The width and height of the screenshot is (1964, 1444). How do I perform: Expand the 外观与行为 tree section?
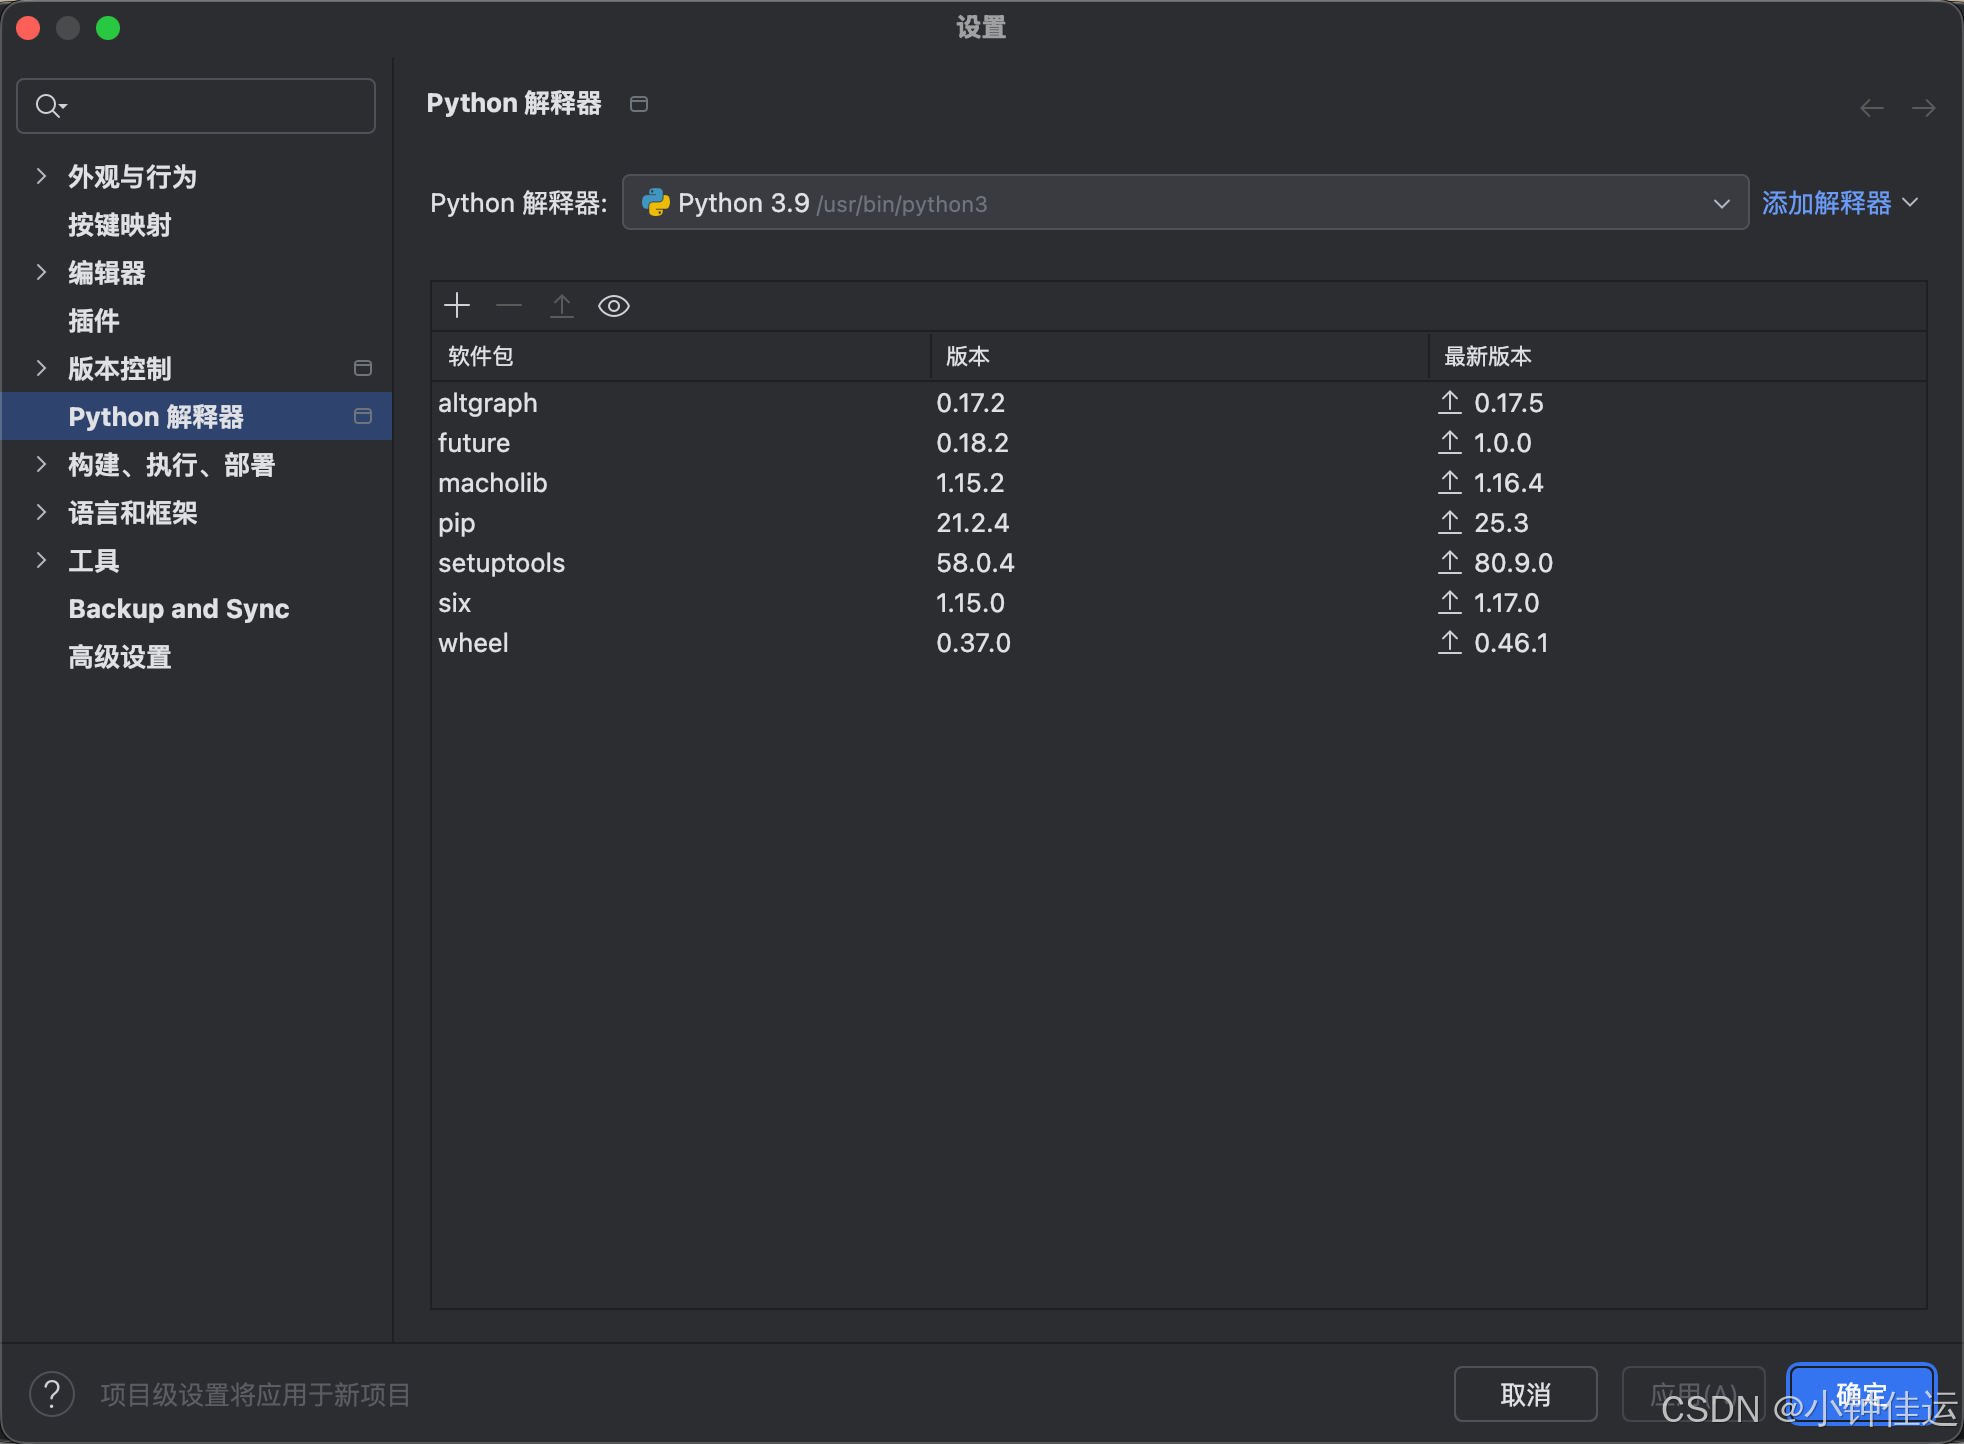click(x=41, y=177)
